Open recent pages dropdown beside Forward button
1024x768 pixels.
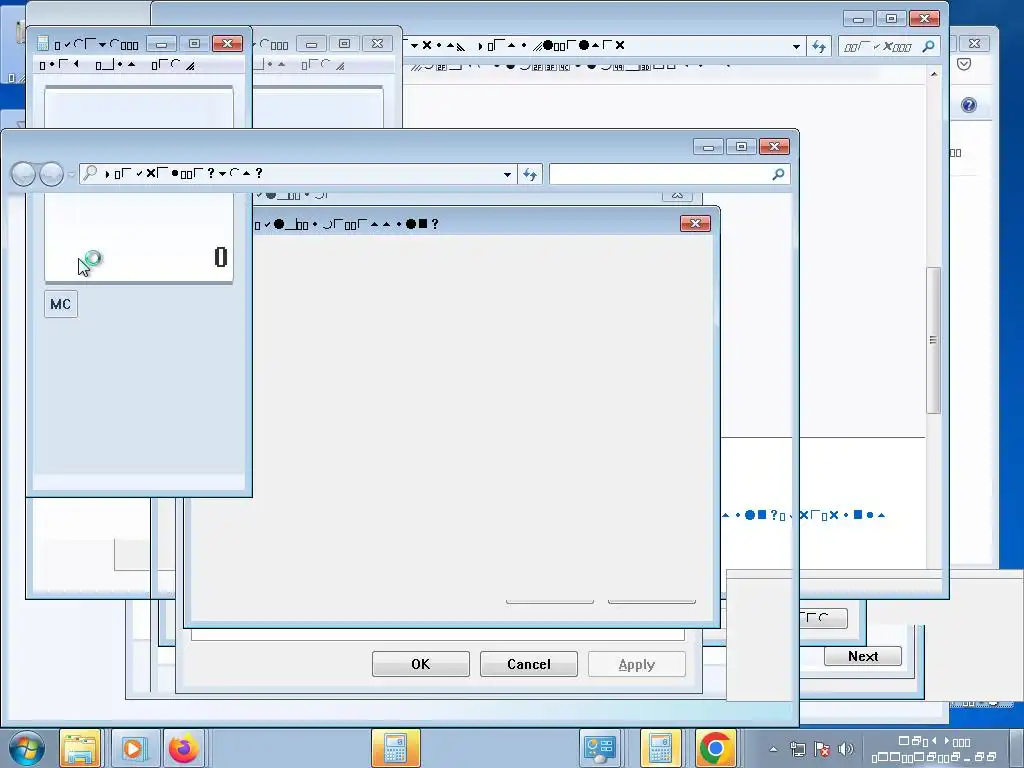click(x=71, y=174)
